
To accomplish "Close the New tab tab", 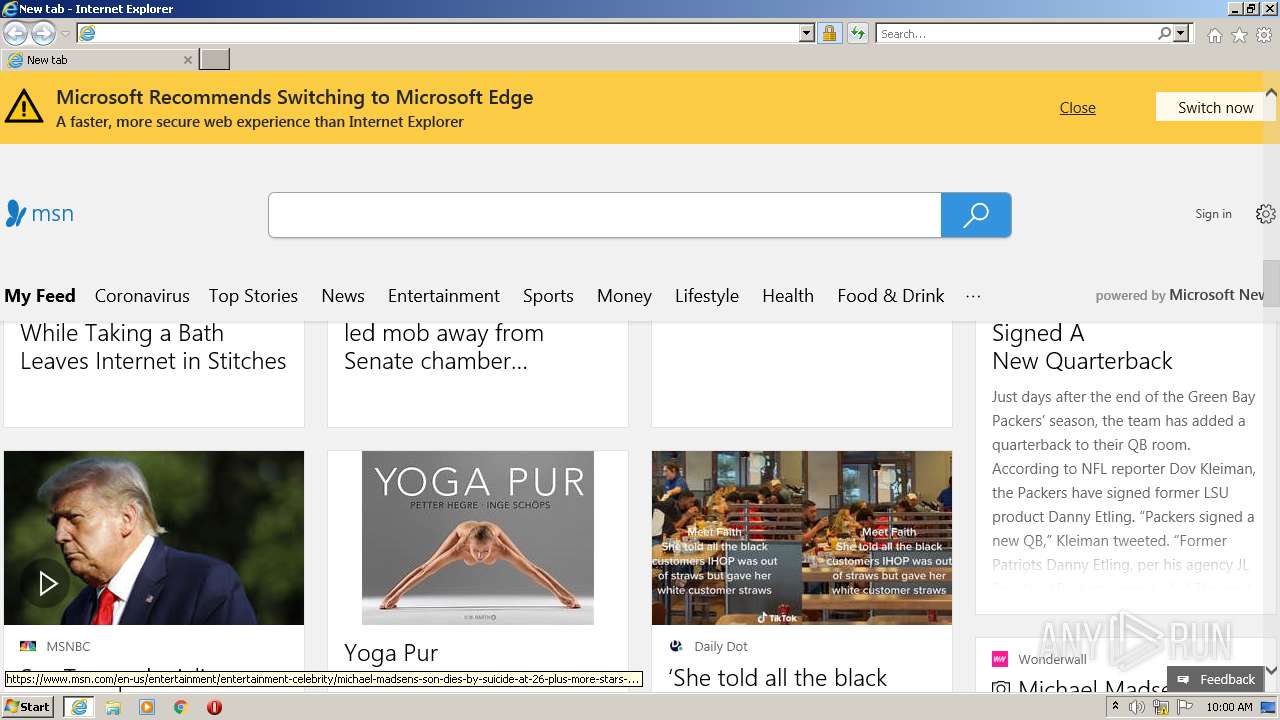I will click(x=187, y=60).
